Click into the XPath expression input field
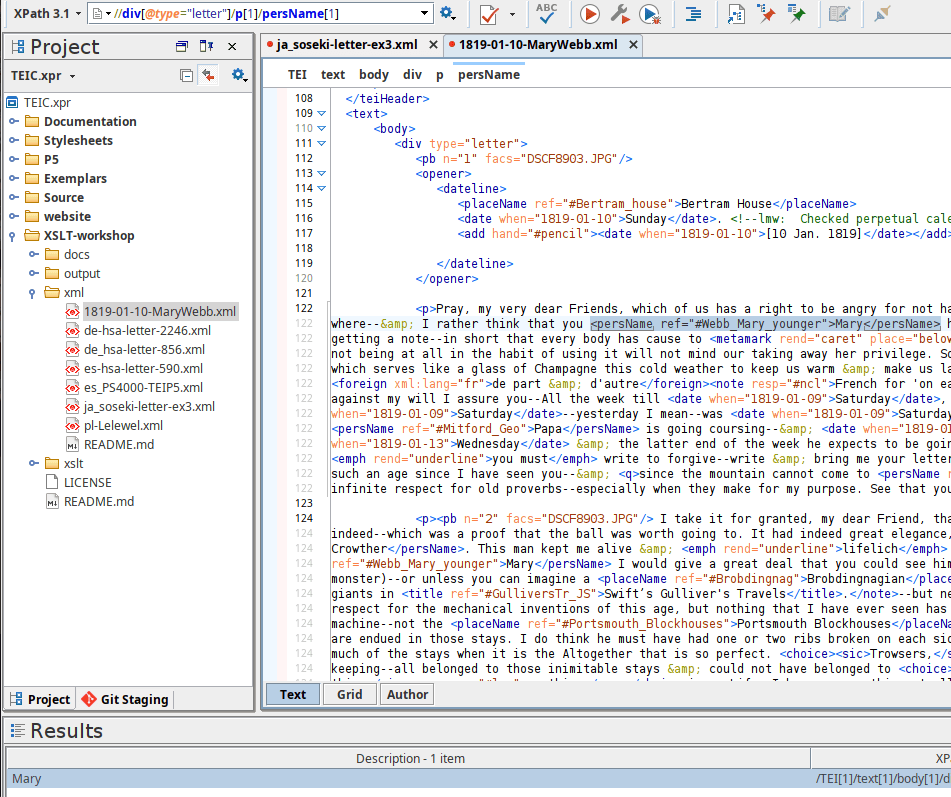Screen dimensions: 951x797 (x=261, y=13)
